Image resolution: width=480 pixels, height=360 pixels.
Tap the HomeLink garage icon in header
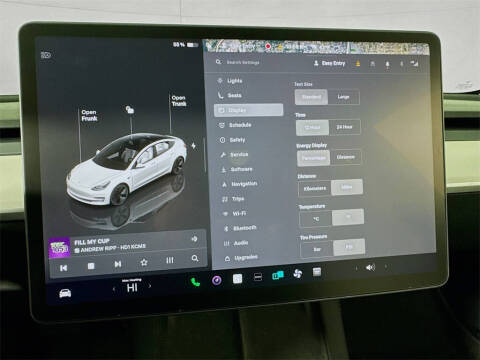pyautogui.click(x=372, y=64)
